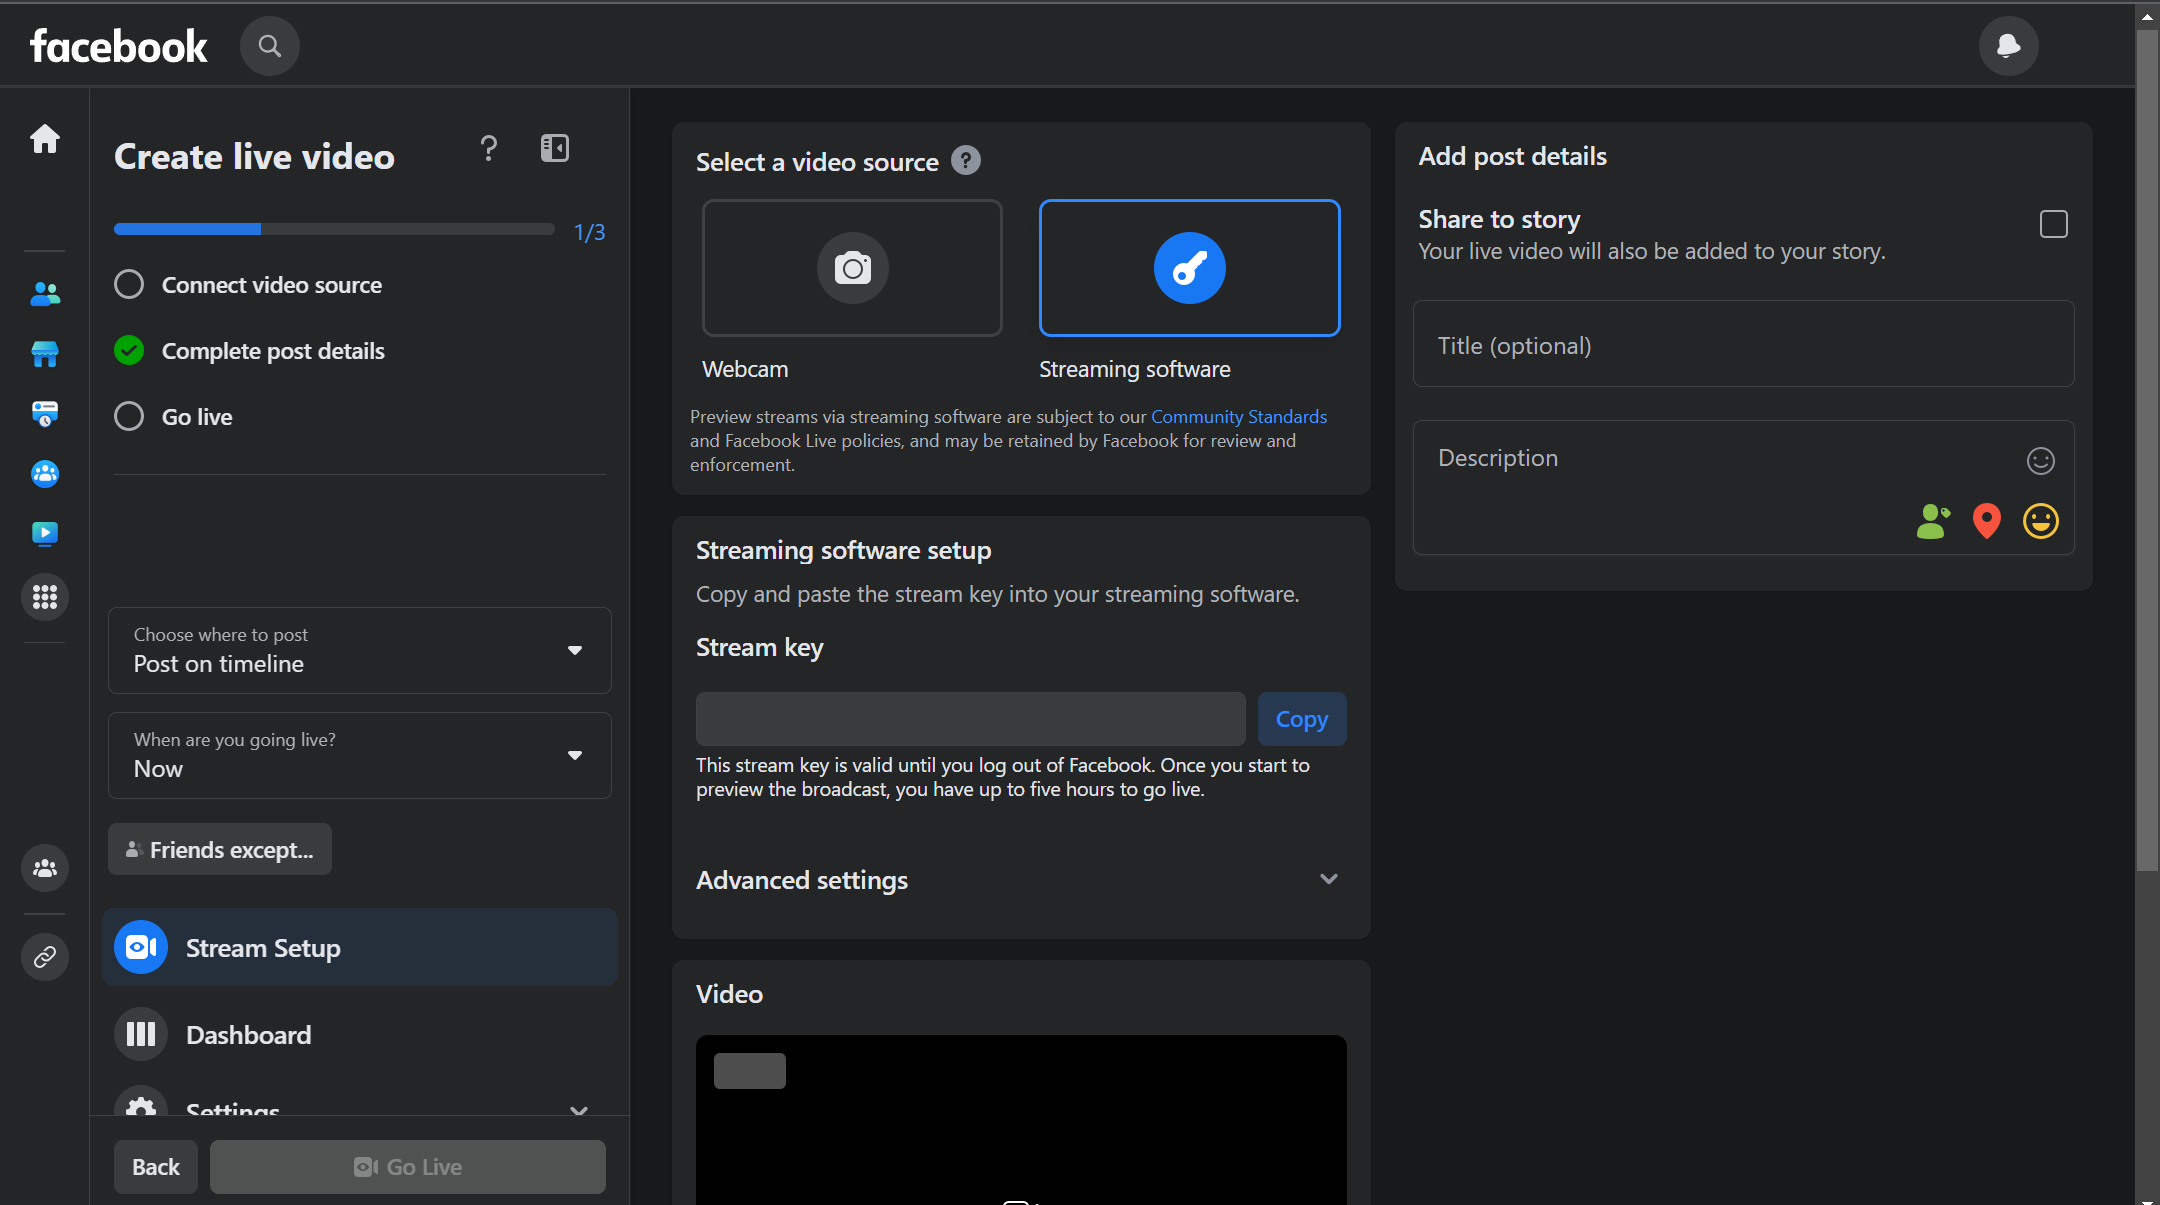Expand Advanced settings chevron
Viewport: 2160px width, 1205px height.
point(1329,879)
